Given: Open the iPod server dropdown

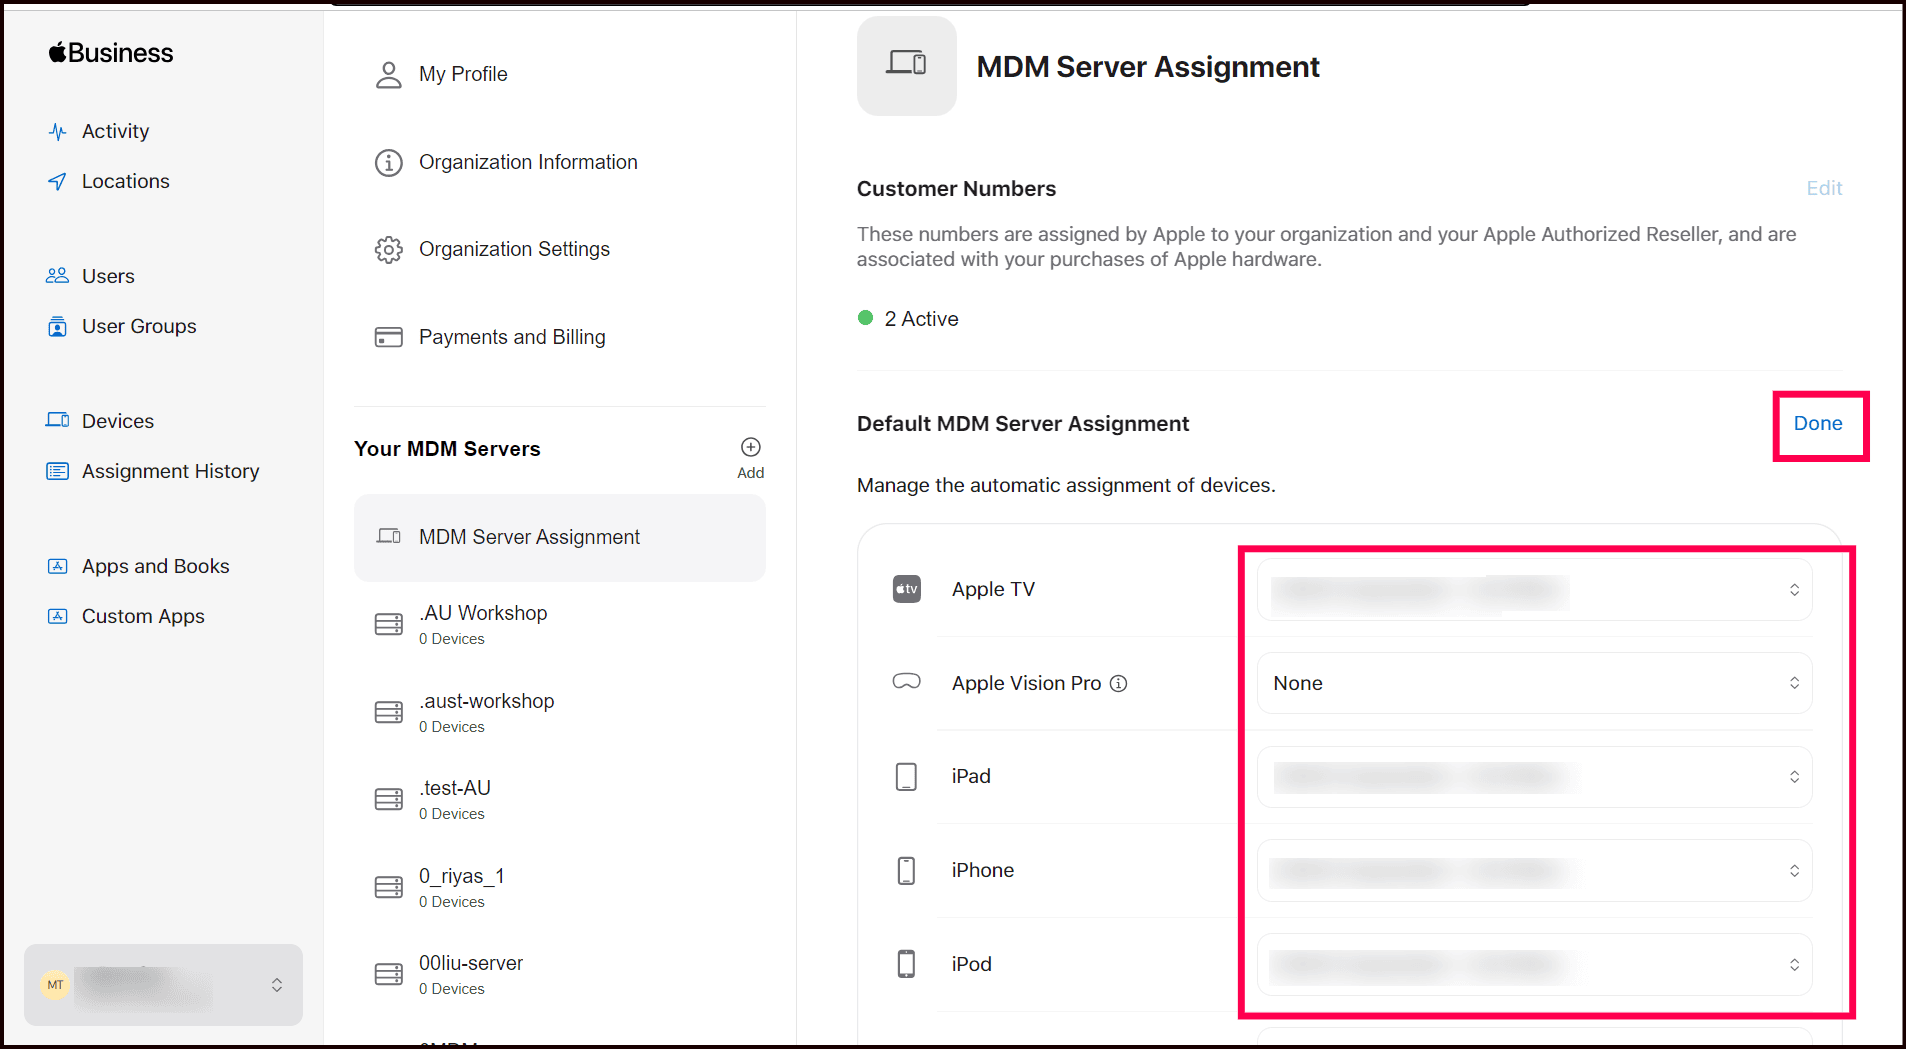Looking at the screenshot, I should coord(1534,965).
